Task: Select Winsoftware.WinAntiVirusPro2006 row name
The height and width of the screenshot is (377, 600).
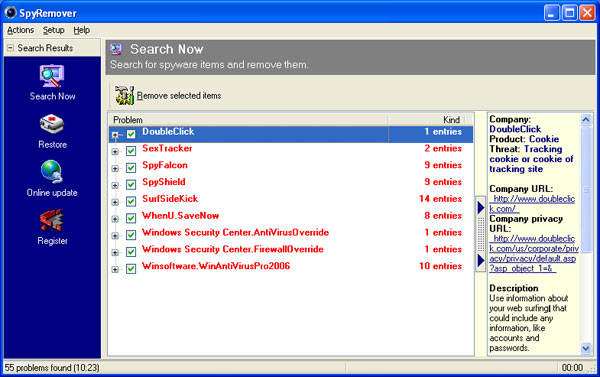Action: [216, 266]
